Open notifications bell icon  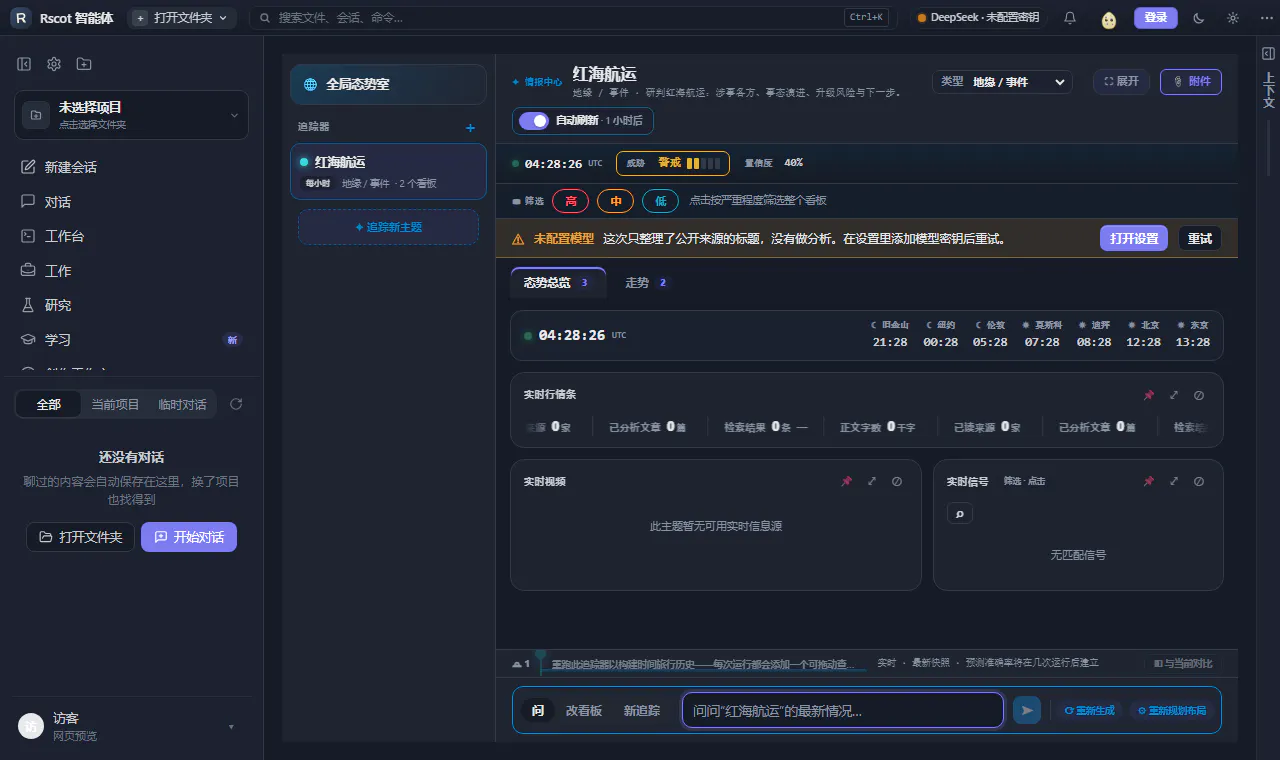point(1070,18)
